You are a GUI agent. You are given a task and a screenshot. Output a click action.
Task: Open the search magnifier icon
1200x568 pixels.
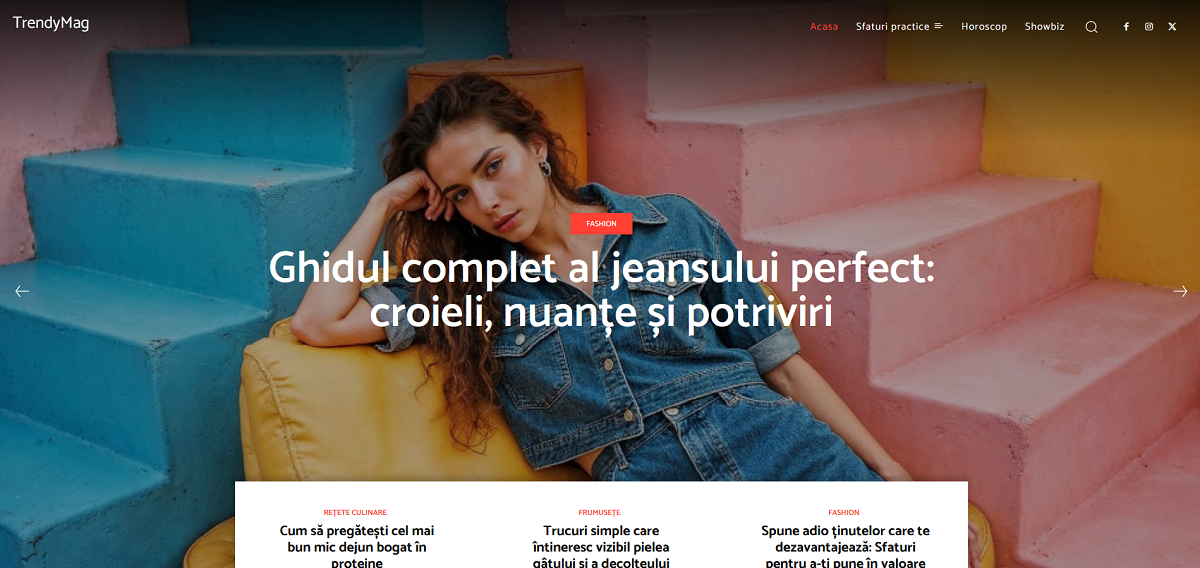[x=1091, y=27]
